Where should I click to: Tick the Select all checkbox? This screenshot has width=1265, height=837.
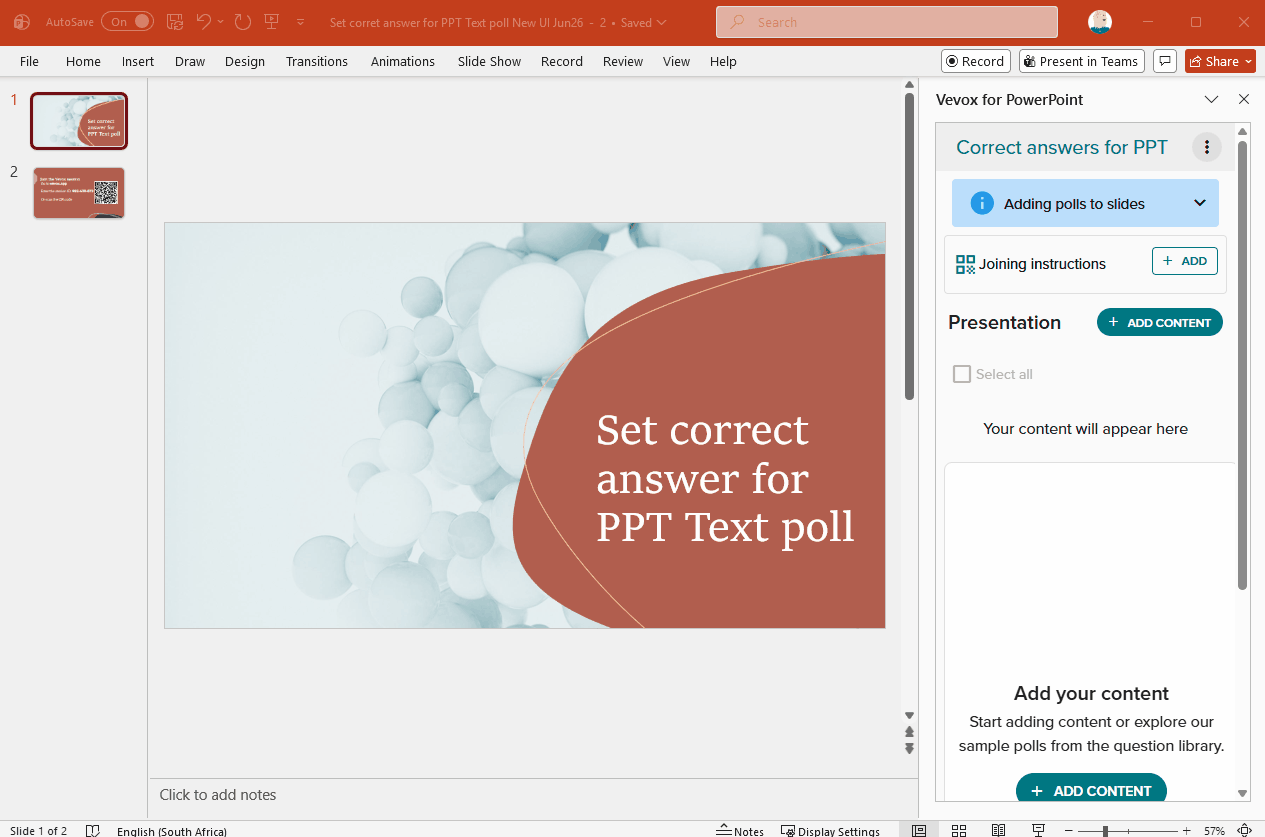click(962, 374)
